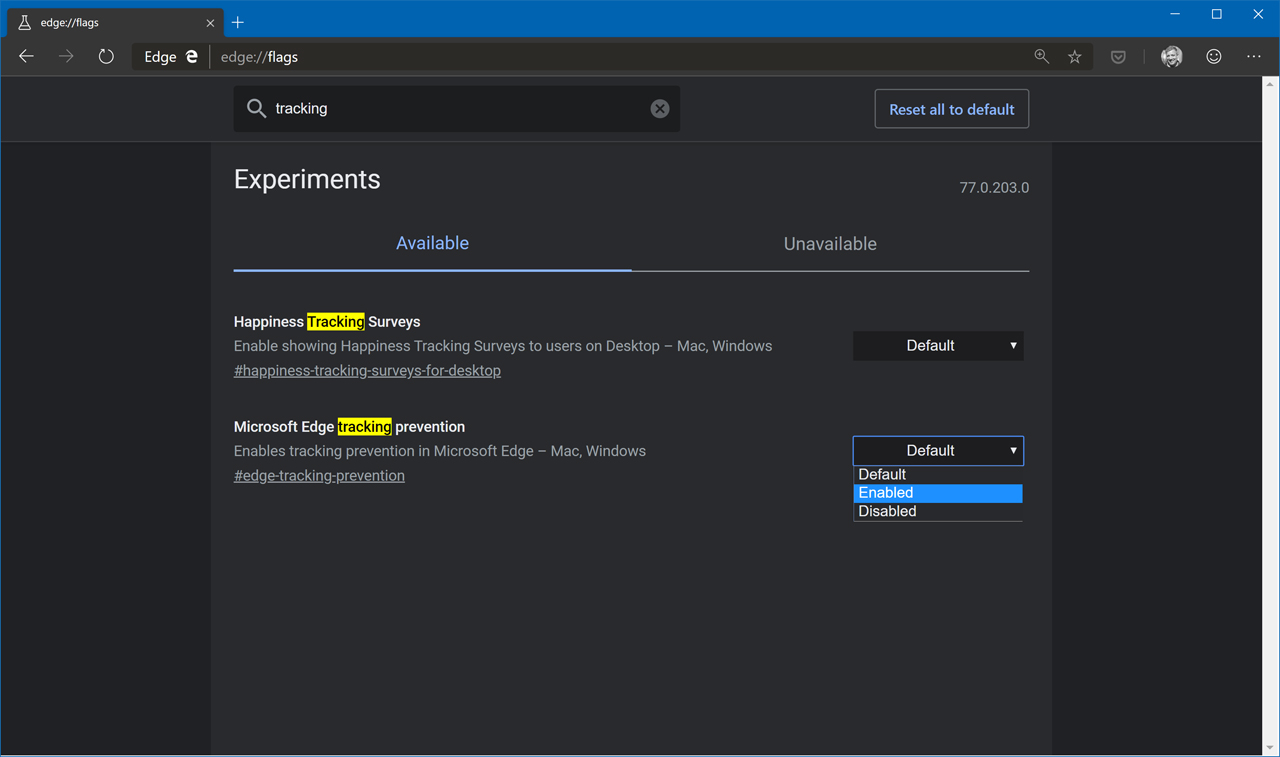Clear the tracking search text

[x=660, y=109]
